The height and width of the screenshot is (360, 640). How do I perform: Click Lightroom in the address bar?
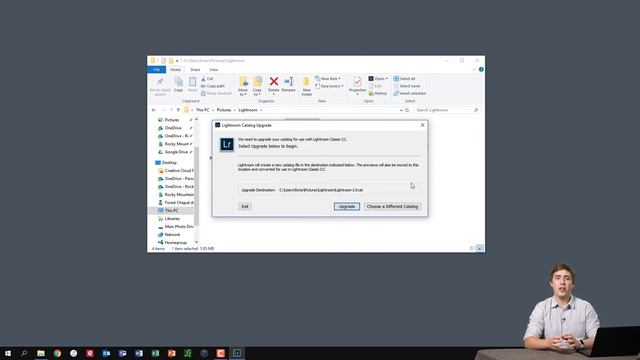coord(248,110)
